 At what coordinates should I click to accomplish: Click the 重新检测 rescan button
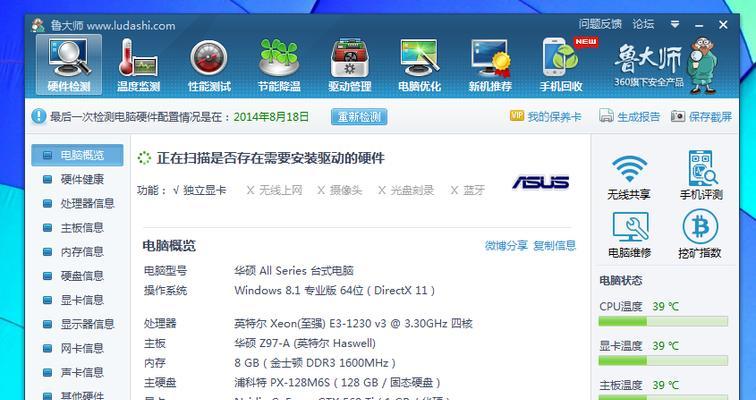(x=359, y=117)
